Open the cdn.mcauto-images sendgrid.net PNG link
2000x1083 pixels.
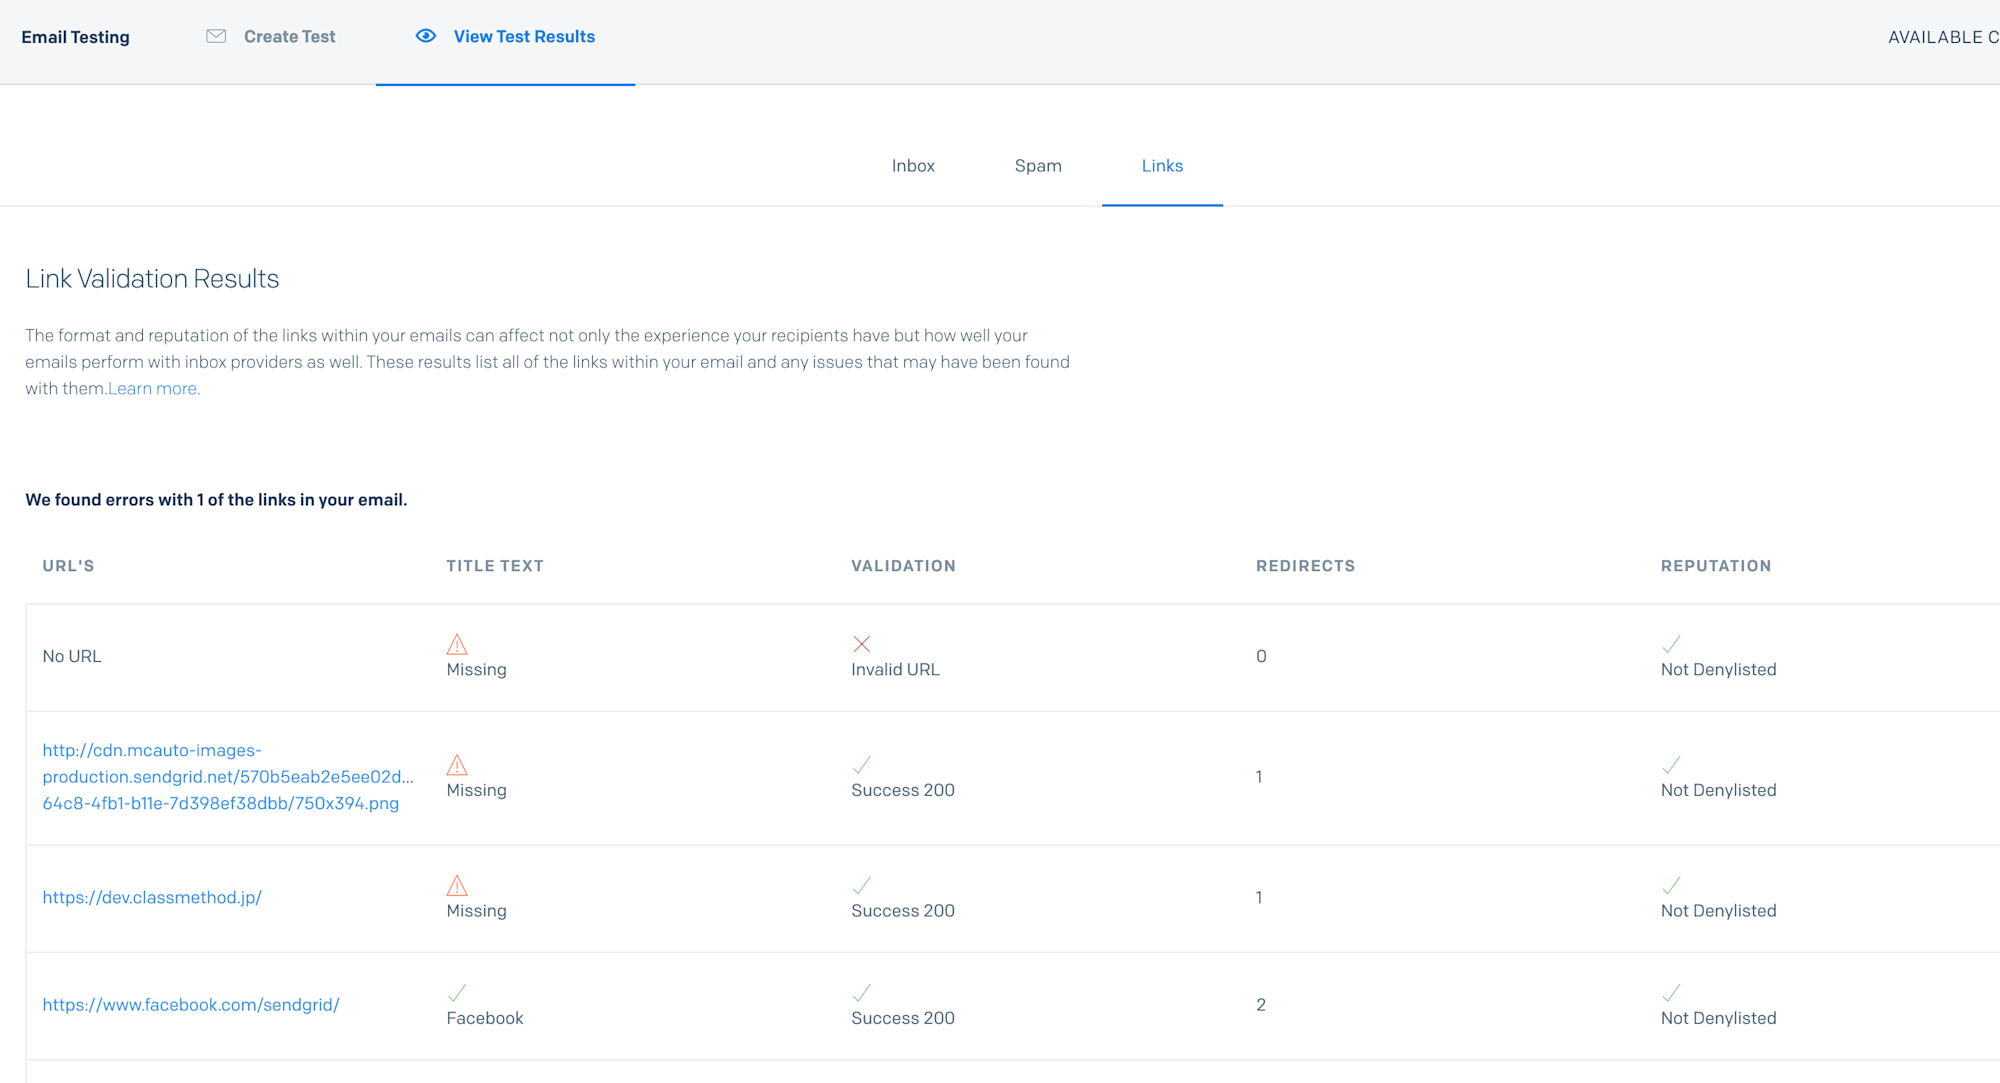tap(226, 777)
